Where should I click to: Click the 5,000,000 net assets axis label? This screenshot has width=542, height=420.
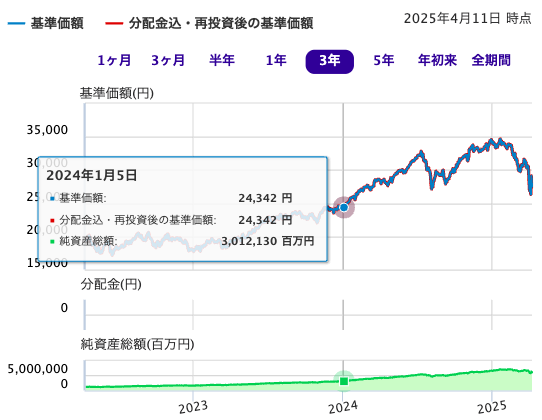(38, 369)
